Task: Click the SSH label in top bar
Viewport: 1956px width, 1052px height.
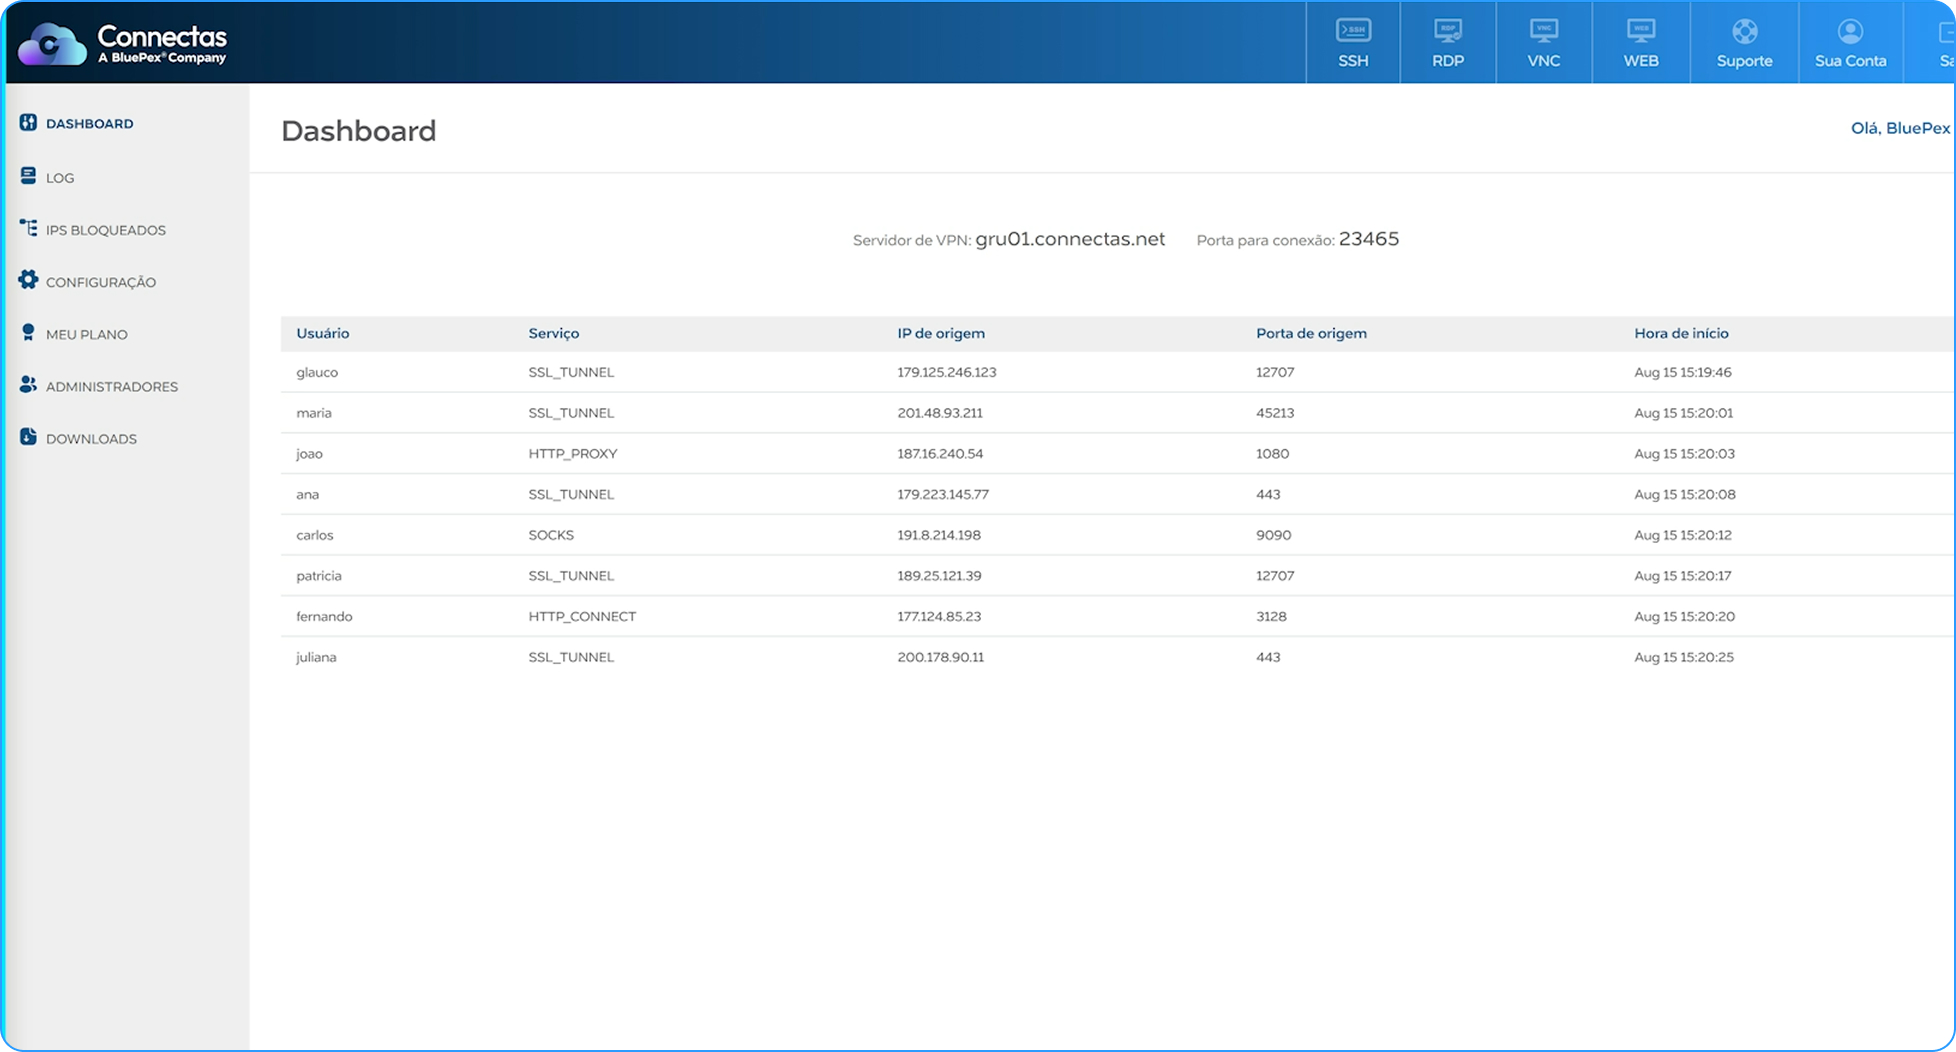Action: click(1353, 61)
